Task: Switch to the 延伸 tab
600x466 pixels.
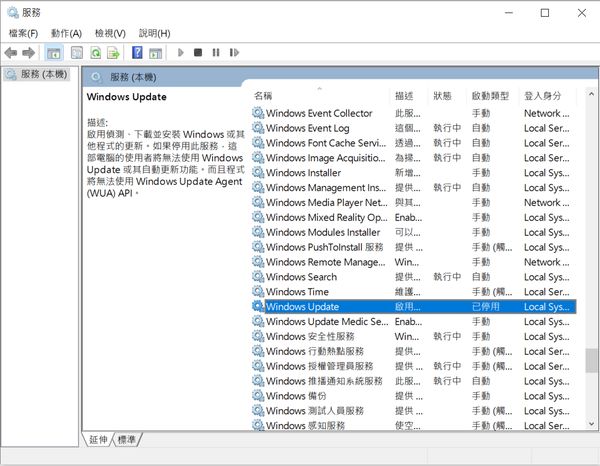Action: [x=98, y=440]
